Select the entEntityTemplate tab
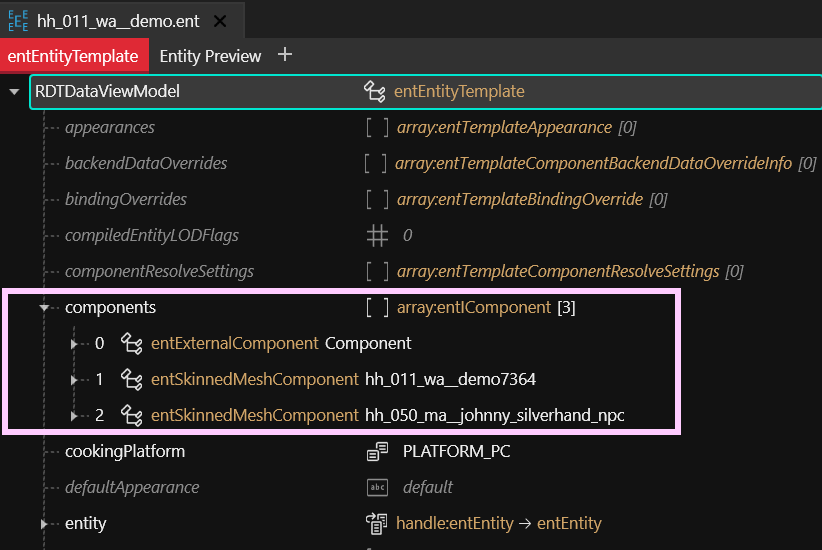The image size is (822, 550). [x=75, y=56]
